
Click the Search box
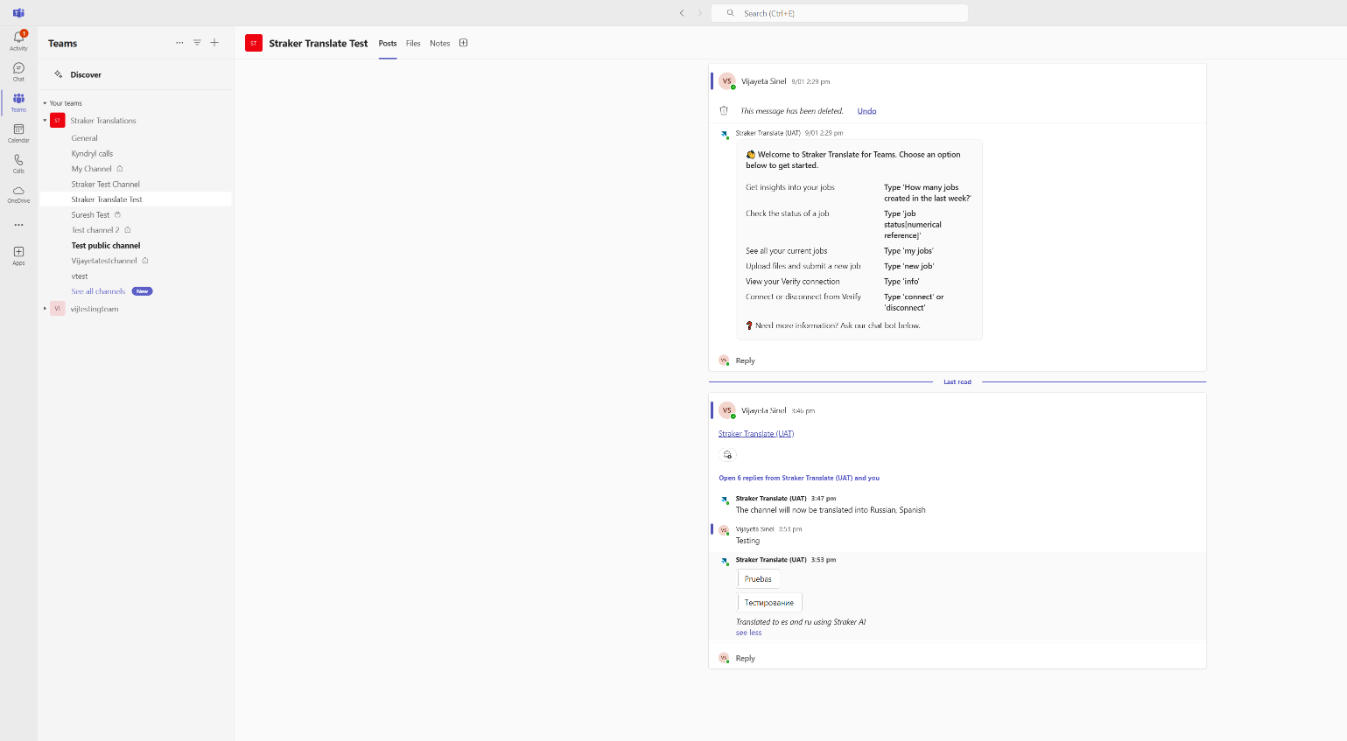click(x=840, y=13)
